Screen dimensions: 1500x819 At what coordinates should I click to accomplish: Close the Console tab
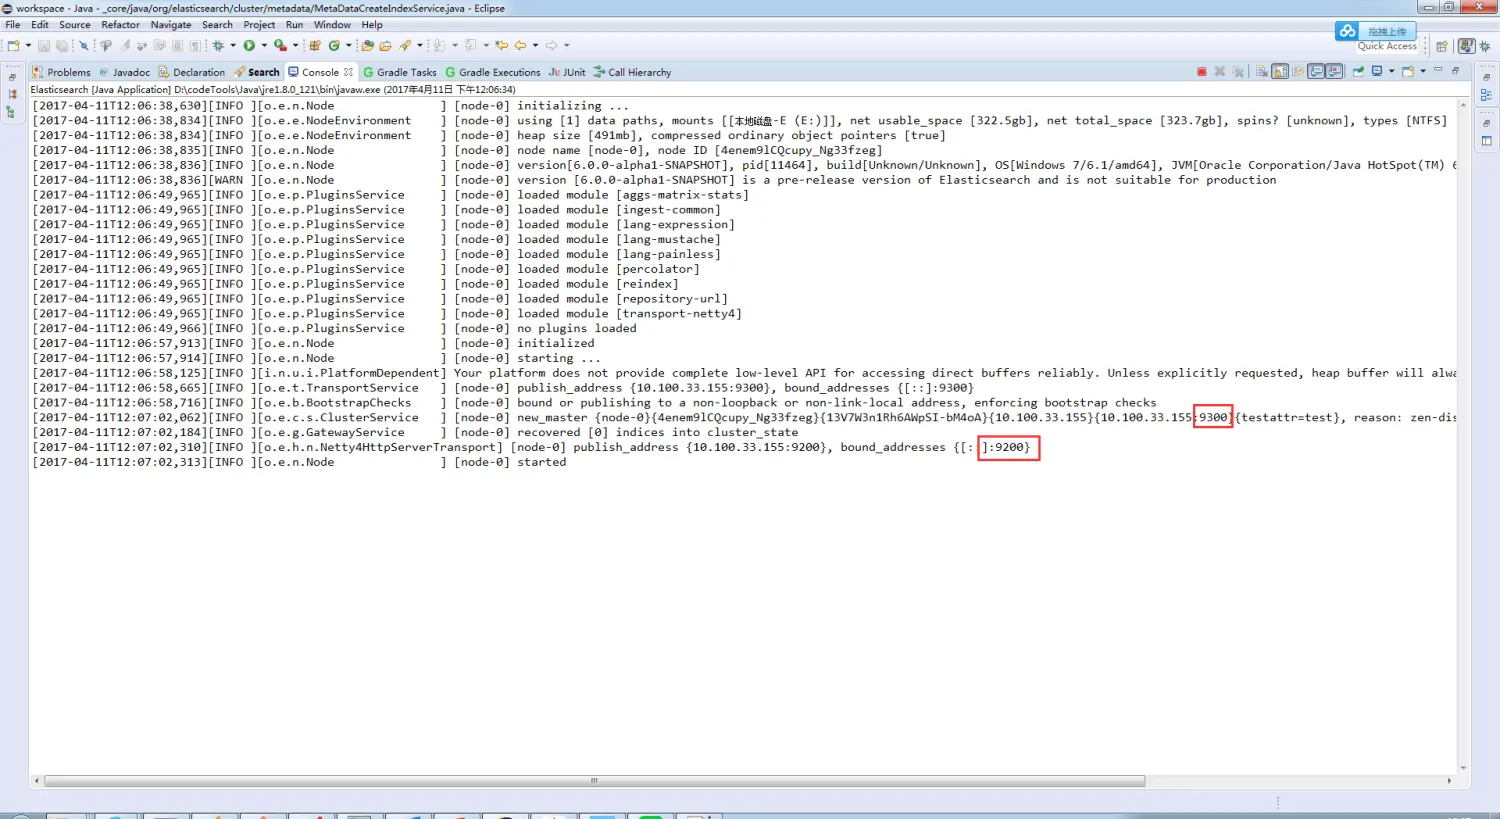[348, 72]
